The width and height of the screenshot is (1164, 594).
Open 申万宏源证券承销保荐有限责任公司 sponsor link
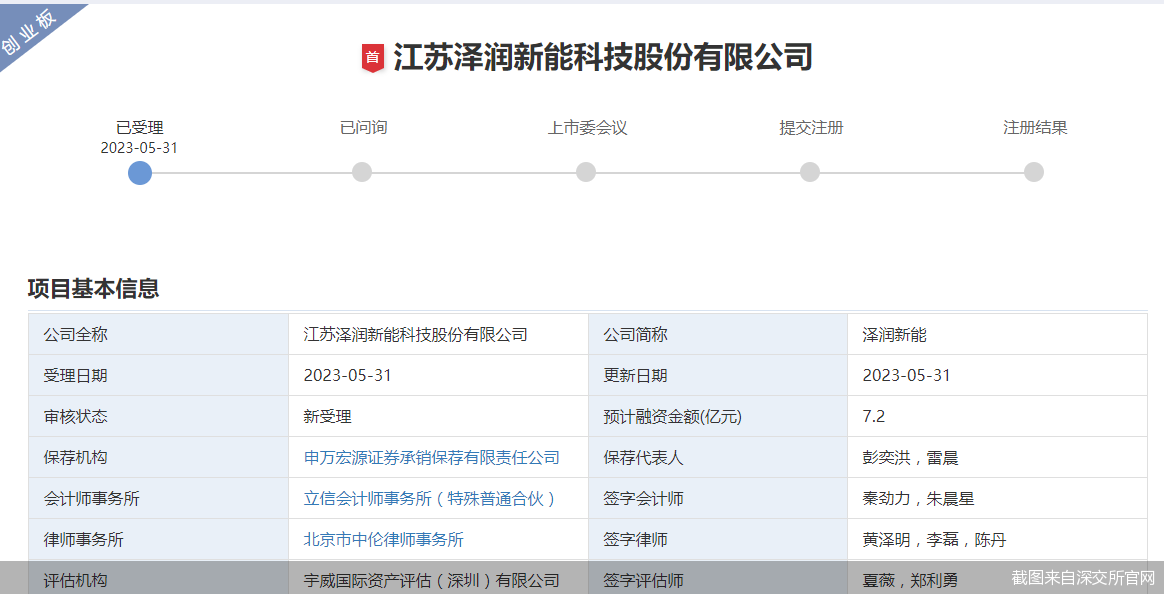[431, 457]
